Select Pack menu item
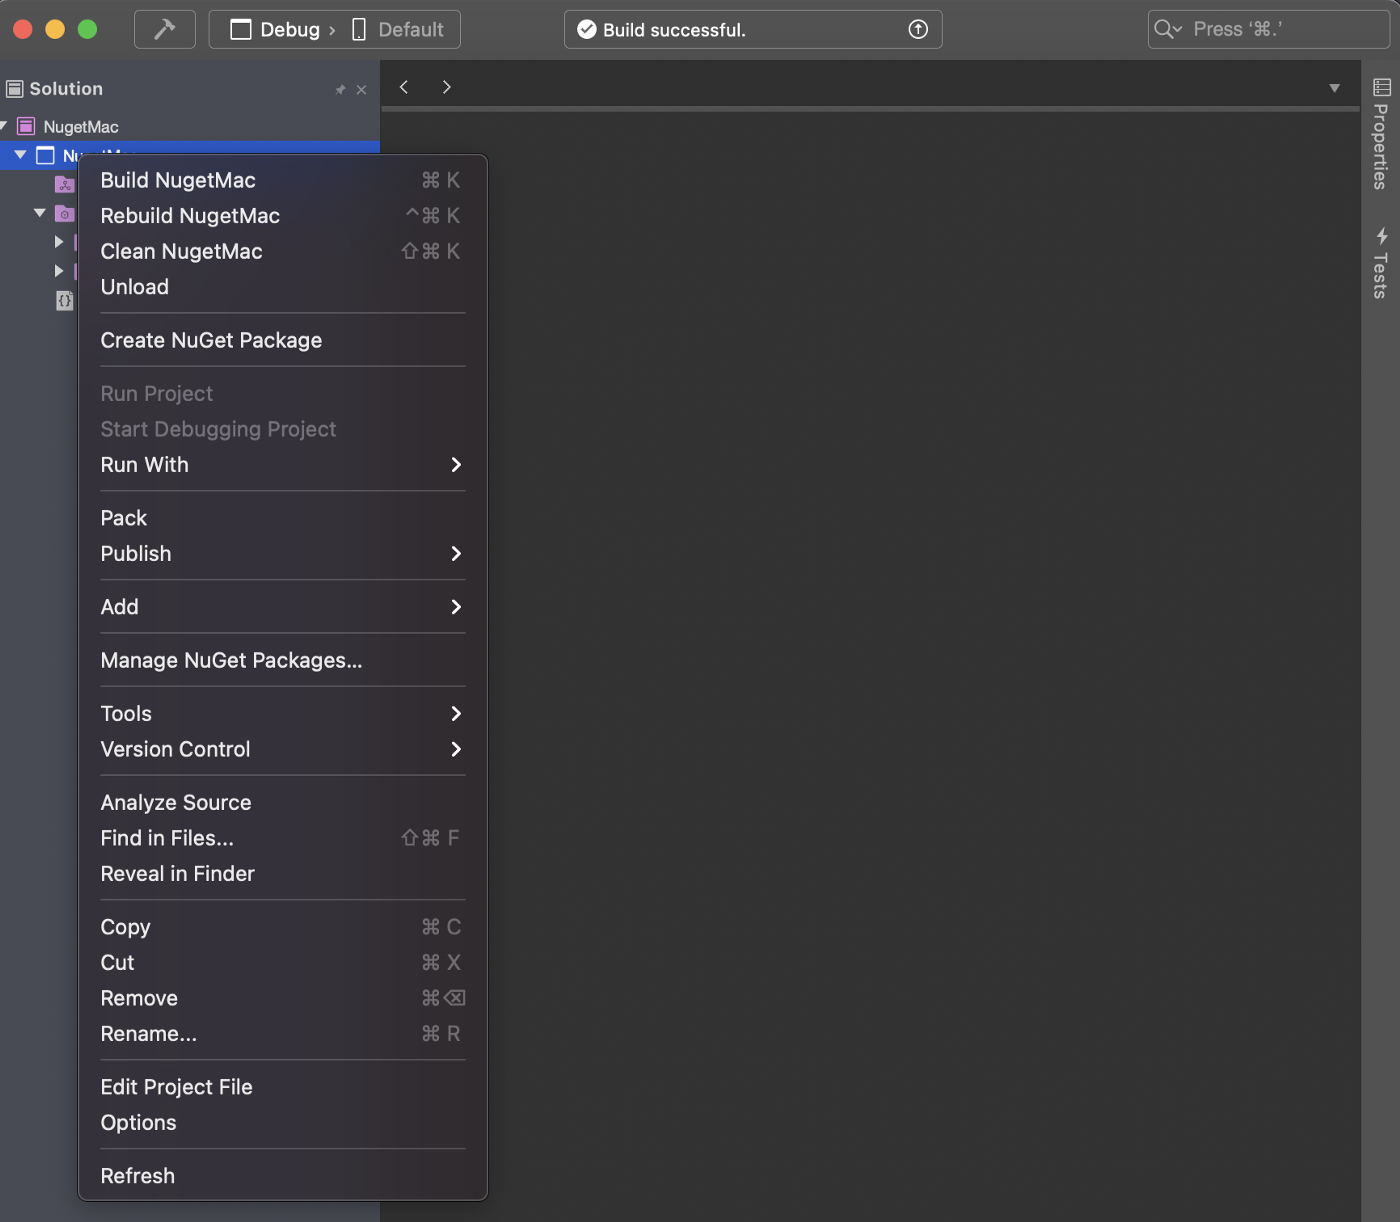This screenshot has width=1400, height=1222. click(283, 518)
